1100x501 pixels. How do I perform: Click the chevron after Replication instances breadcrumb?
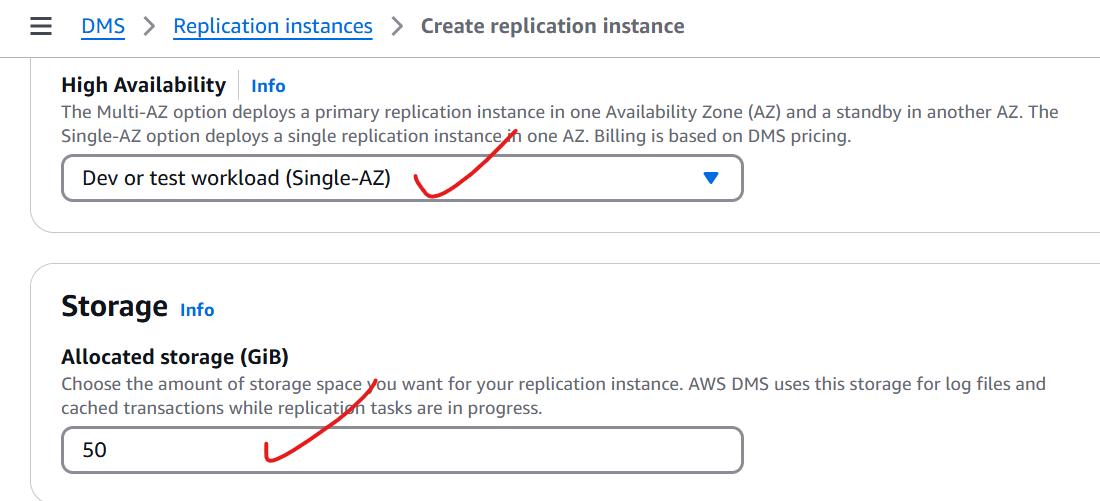(397, 27)
